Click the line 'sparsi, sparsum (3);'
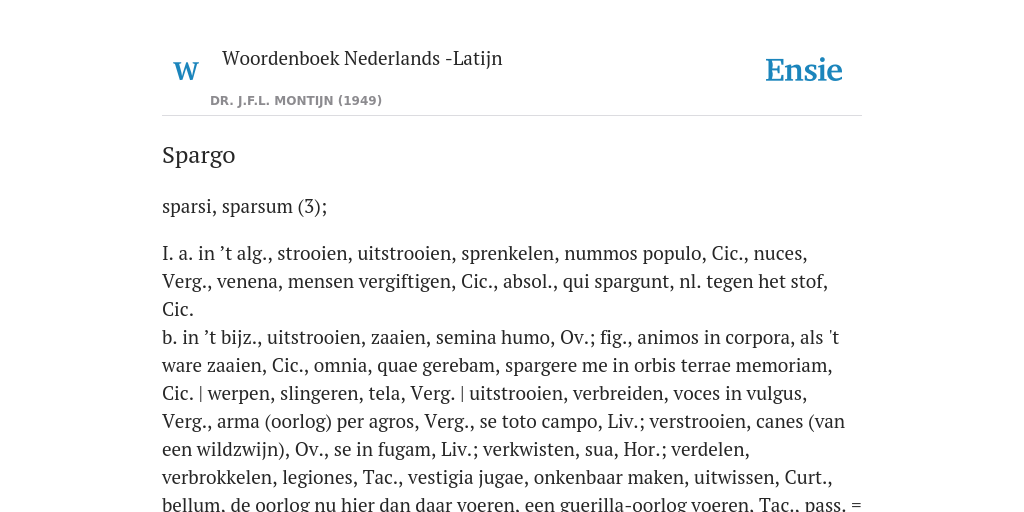 pyautogui.click(x=244, y=206)
